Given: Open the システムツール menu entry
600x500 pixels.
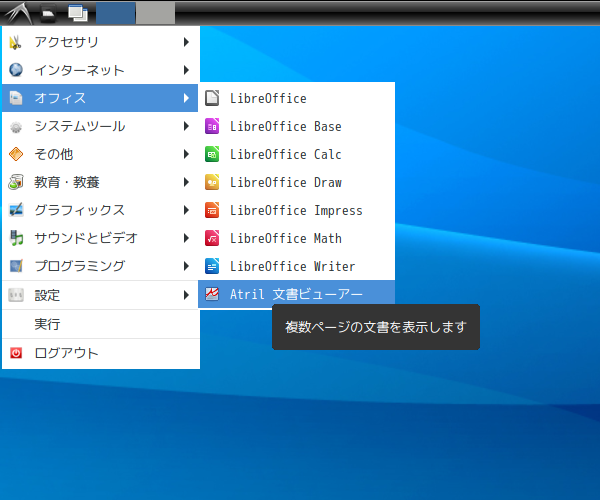Looking at the screenshot, I should point(100,126).
